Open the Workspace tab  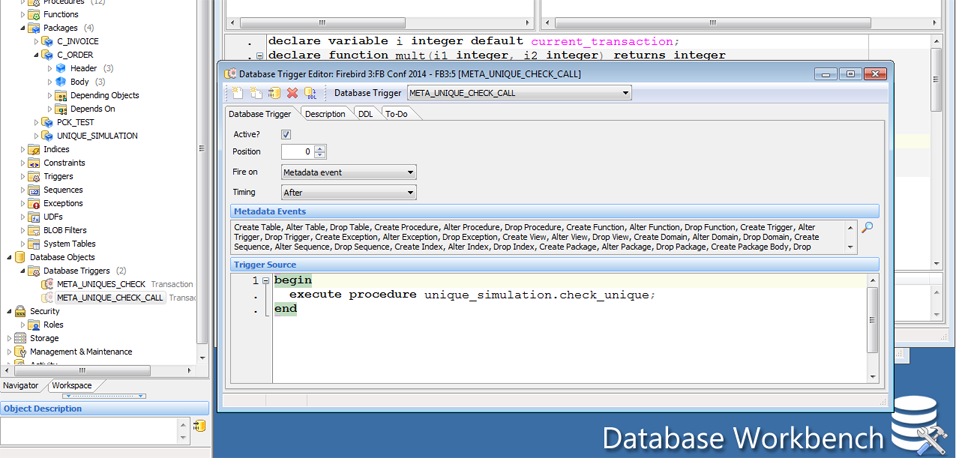[x=71, y=385]
